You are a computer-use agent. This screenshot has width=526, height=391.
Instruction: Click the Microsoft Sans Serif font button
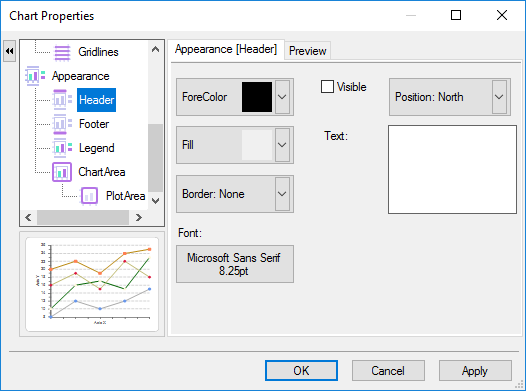click(235, 264)
